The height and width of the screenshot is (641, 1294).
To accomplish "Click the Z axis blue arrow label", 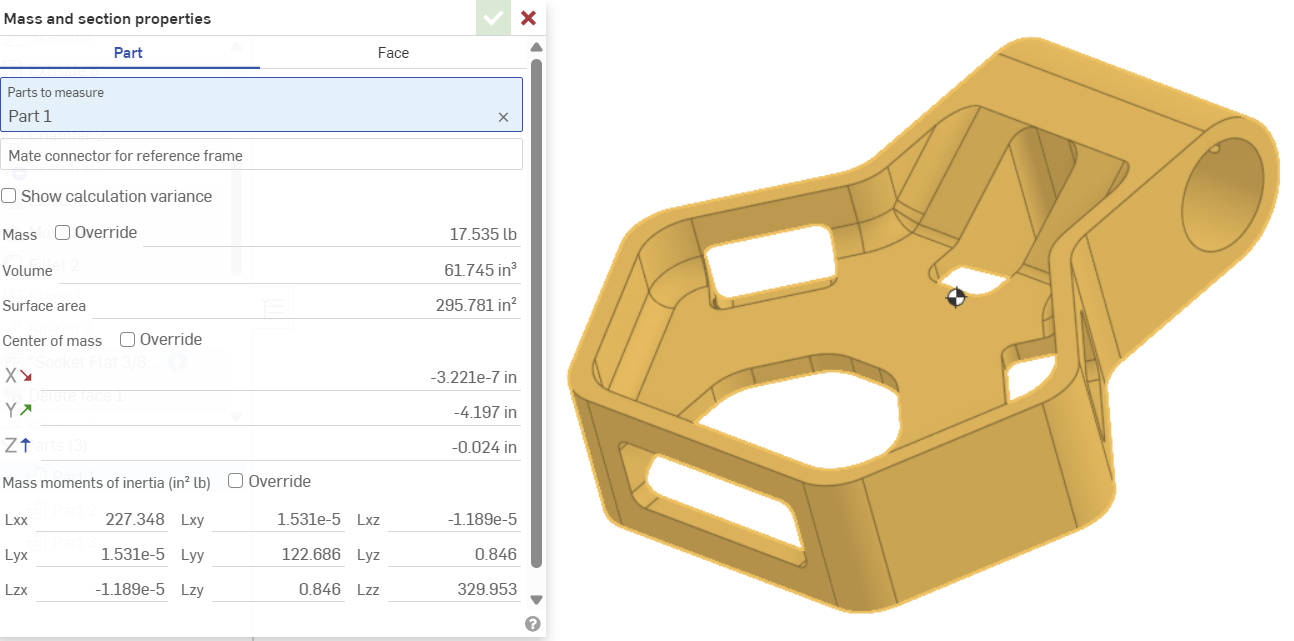I will click(x=16, y=445).
